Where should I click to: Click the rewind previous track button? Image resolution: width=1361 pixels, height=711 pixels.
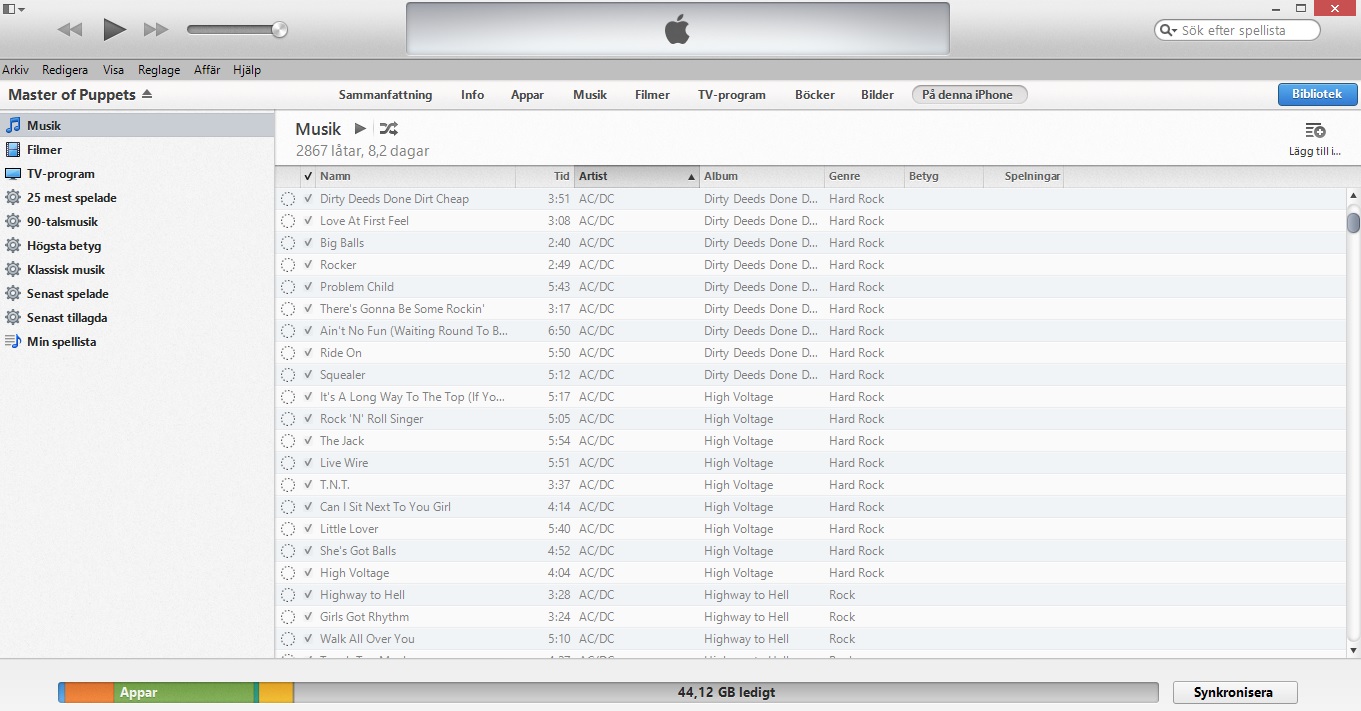[x=70, y=30]
